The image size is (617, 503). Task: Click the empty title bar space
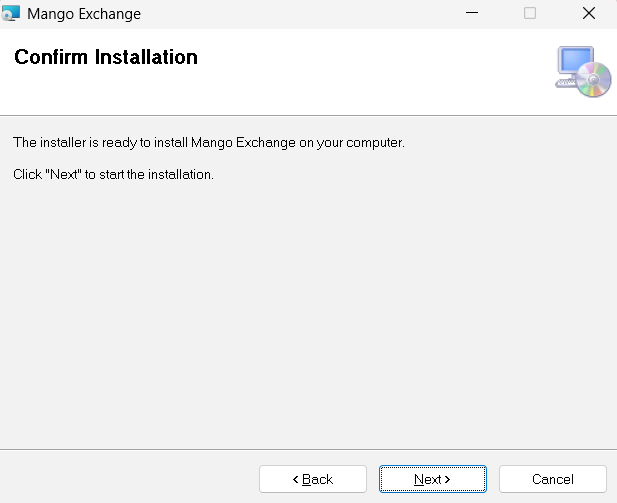[300, 14]
